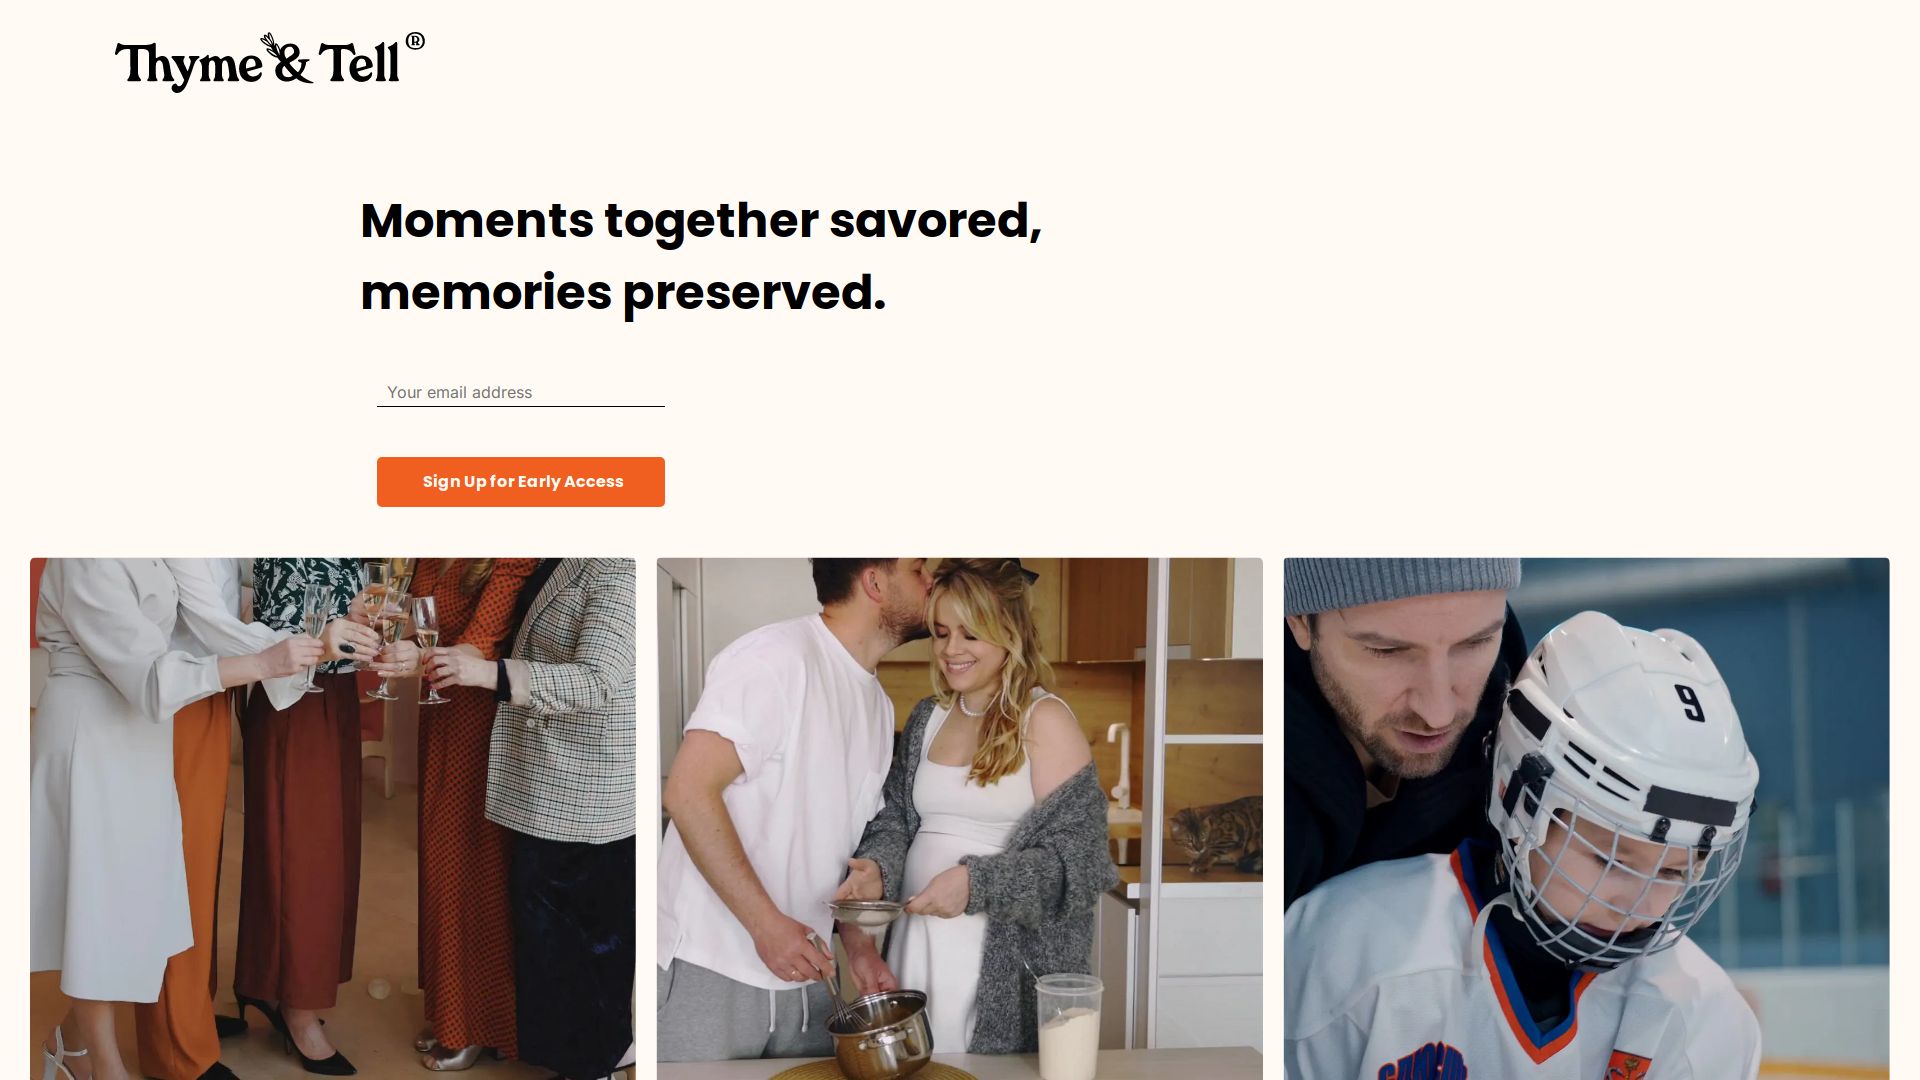Open the hockey father and child photo
The height and width of the screenshot is (1080, 1920).
point(1587,819)
